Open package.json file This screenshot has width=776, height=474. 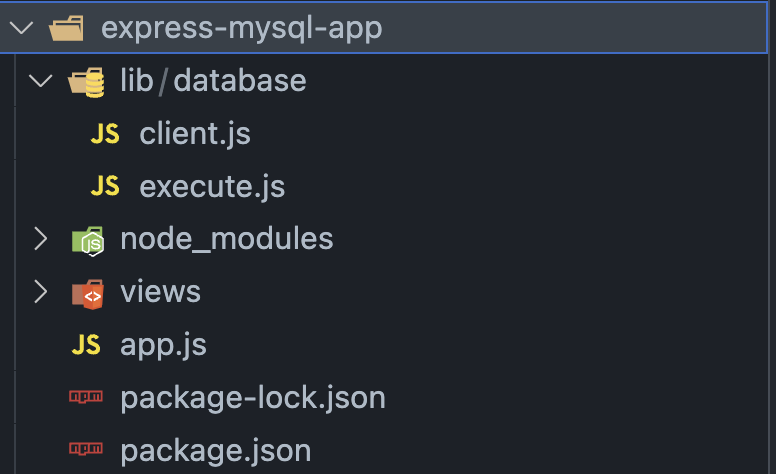click(216, 451)
